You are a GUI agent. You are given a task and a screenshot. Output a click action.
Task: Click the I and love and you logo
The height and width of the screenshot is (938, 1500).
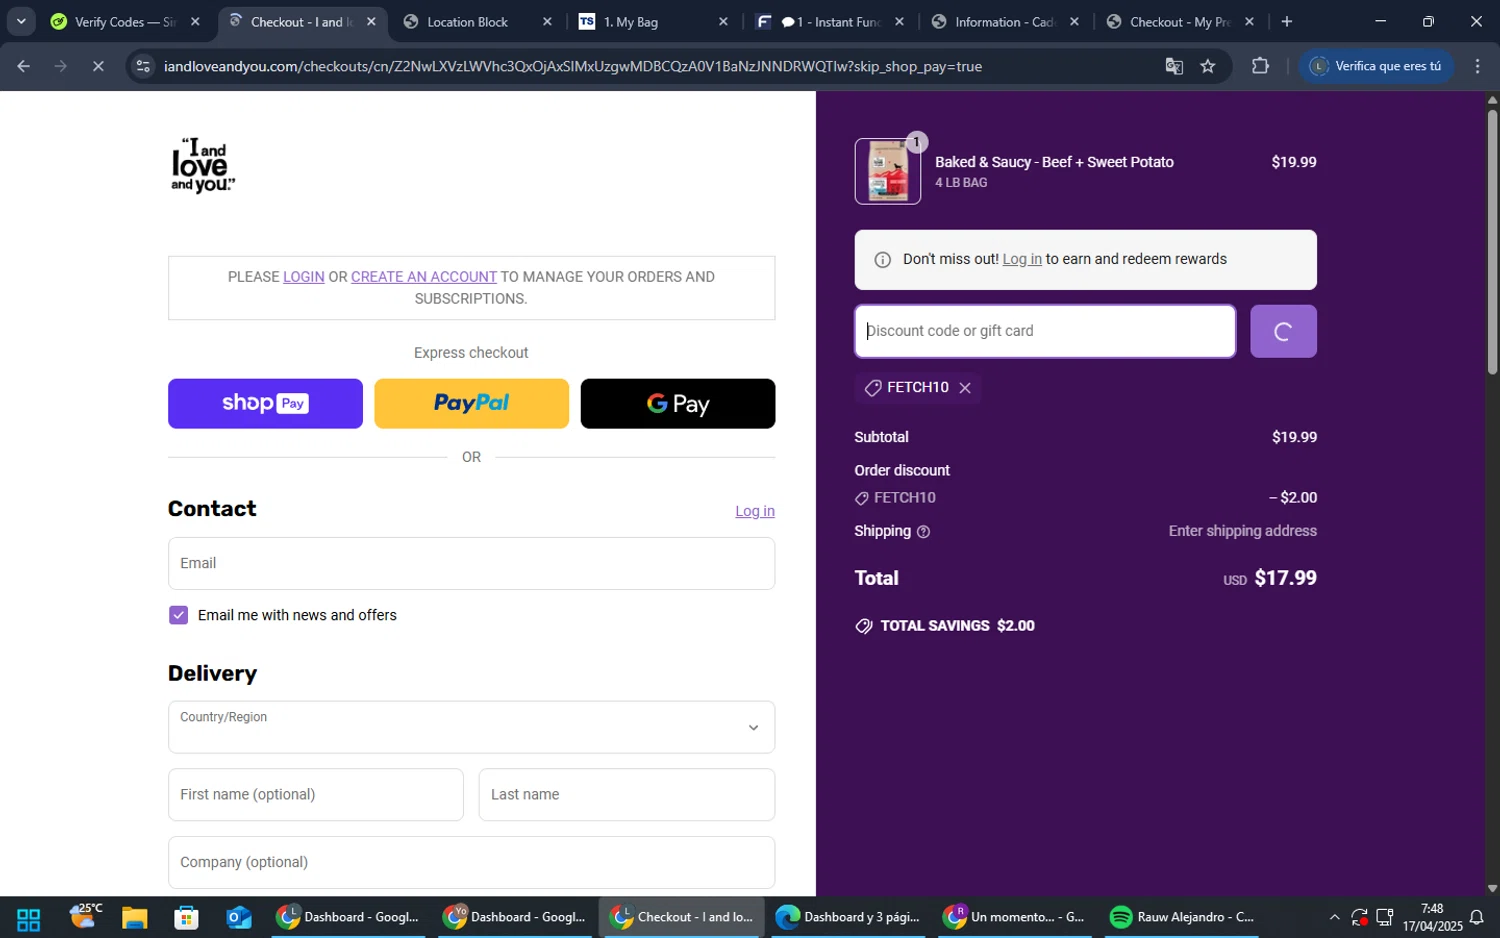click(x=203, y=166)
